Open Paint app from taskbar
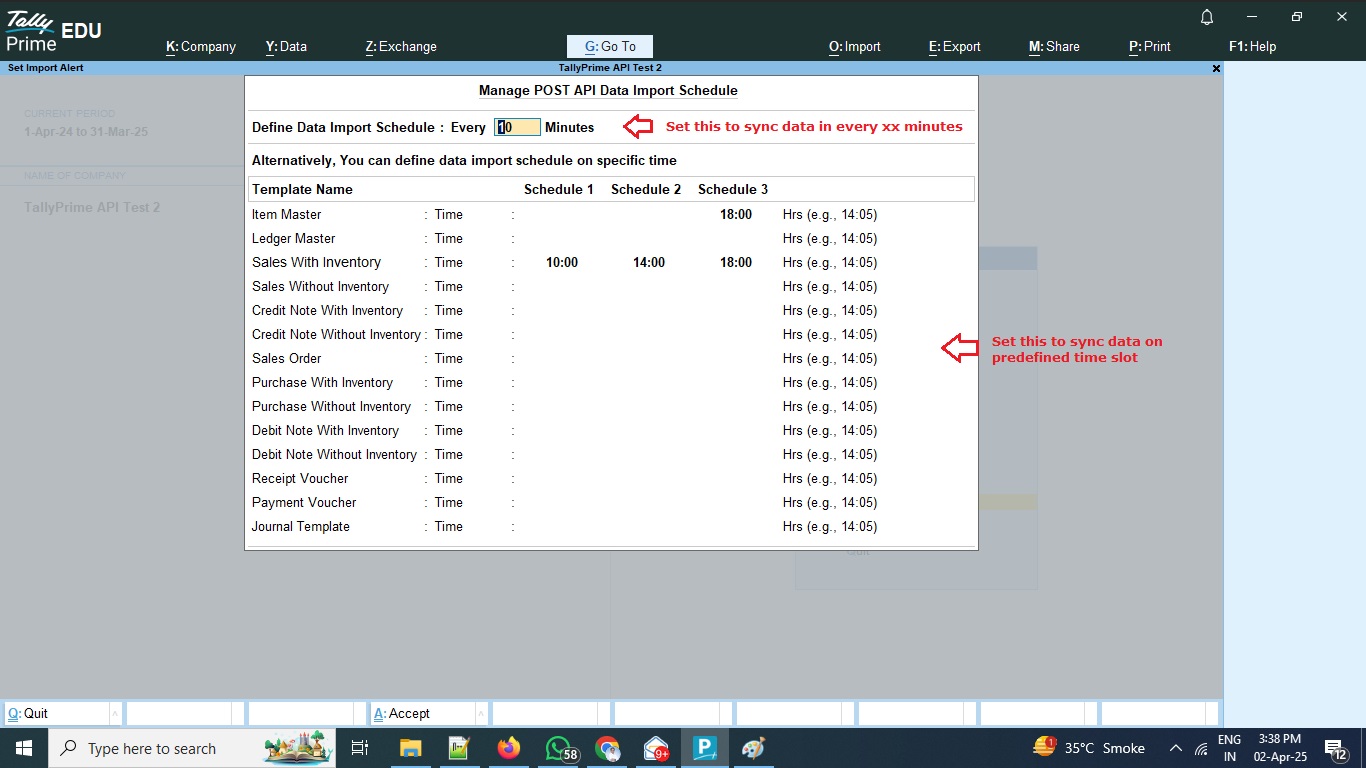 coord(754,748)
